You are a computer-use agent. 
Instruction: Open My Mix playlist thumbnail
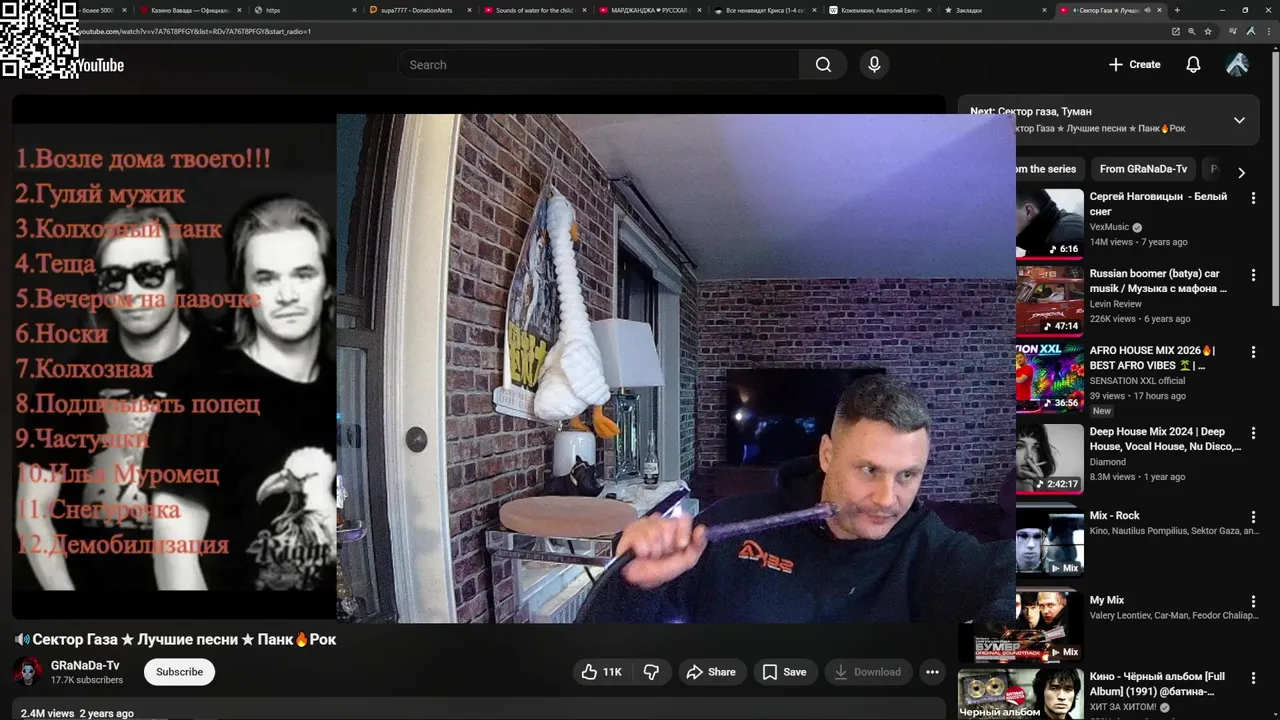(x=1022, y=626)
